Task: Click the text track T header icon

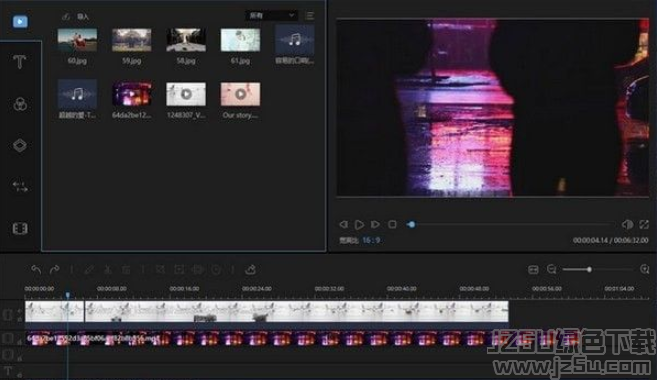Action: (8, 371)
